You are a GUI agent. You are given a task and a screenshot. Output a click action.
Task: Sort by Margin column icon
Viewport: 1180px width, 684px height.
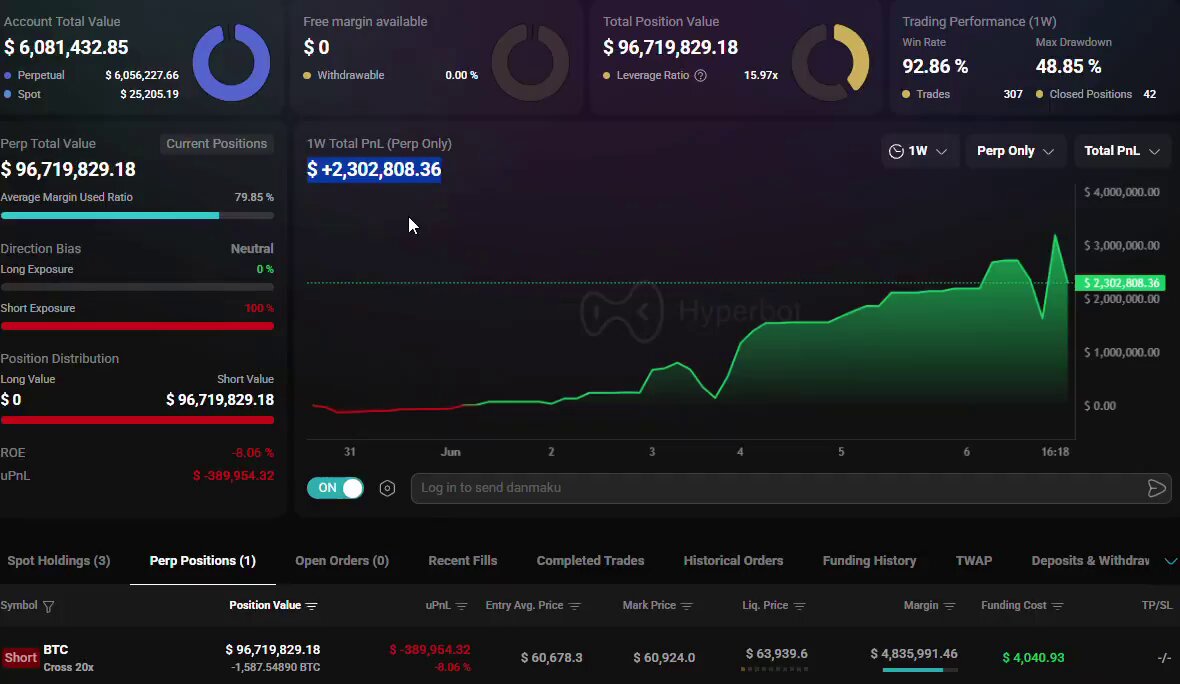pos(949,606)
